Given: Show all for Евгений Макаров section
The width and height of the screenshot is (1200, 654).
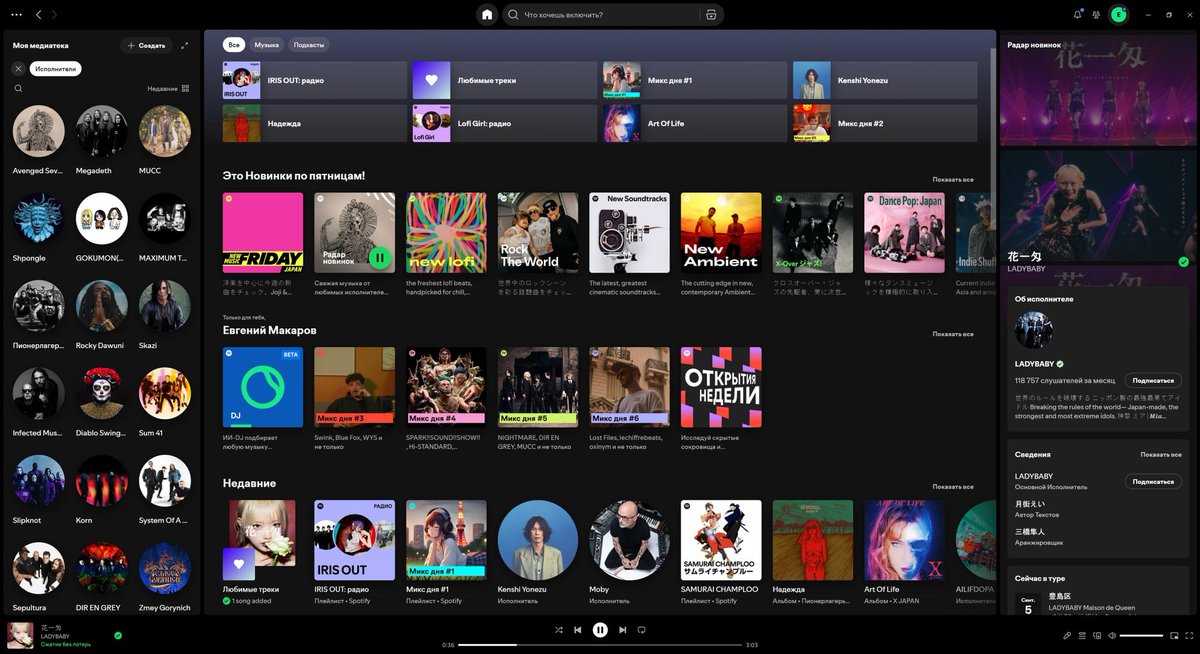Looking at the screenshot, I should [953, 334].
